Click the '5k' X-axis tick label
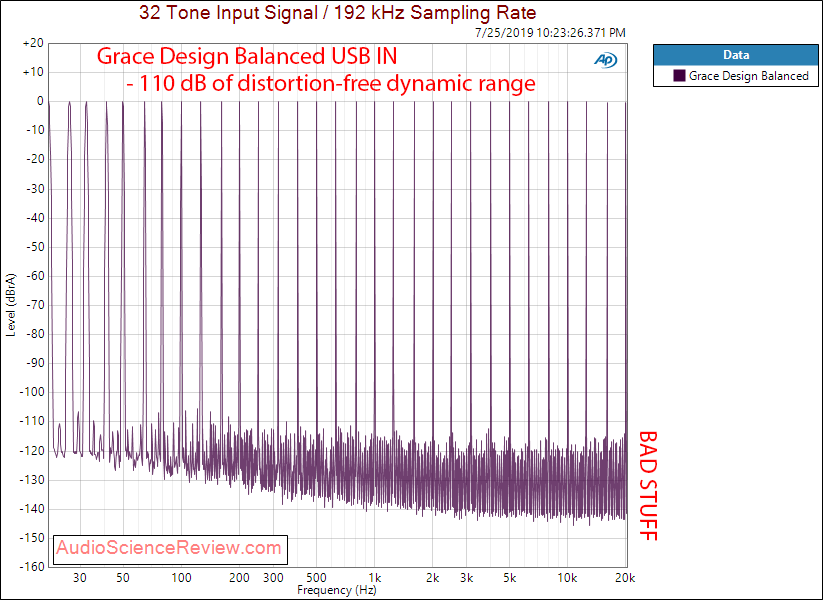823x600 pixels. [x=509, y=578]
